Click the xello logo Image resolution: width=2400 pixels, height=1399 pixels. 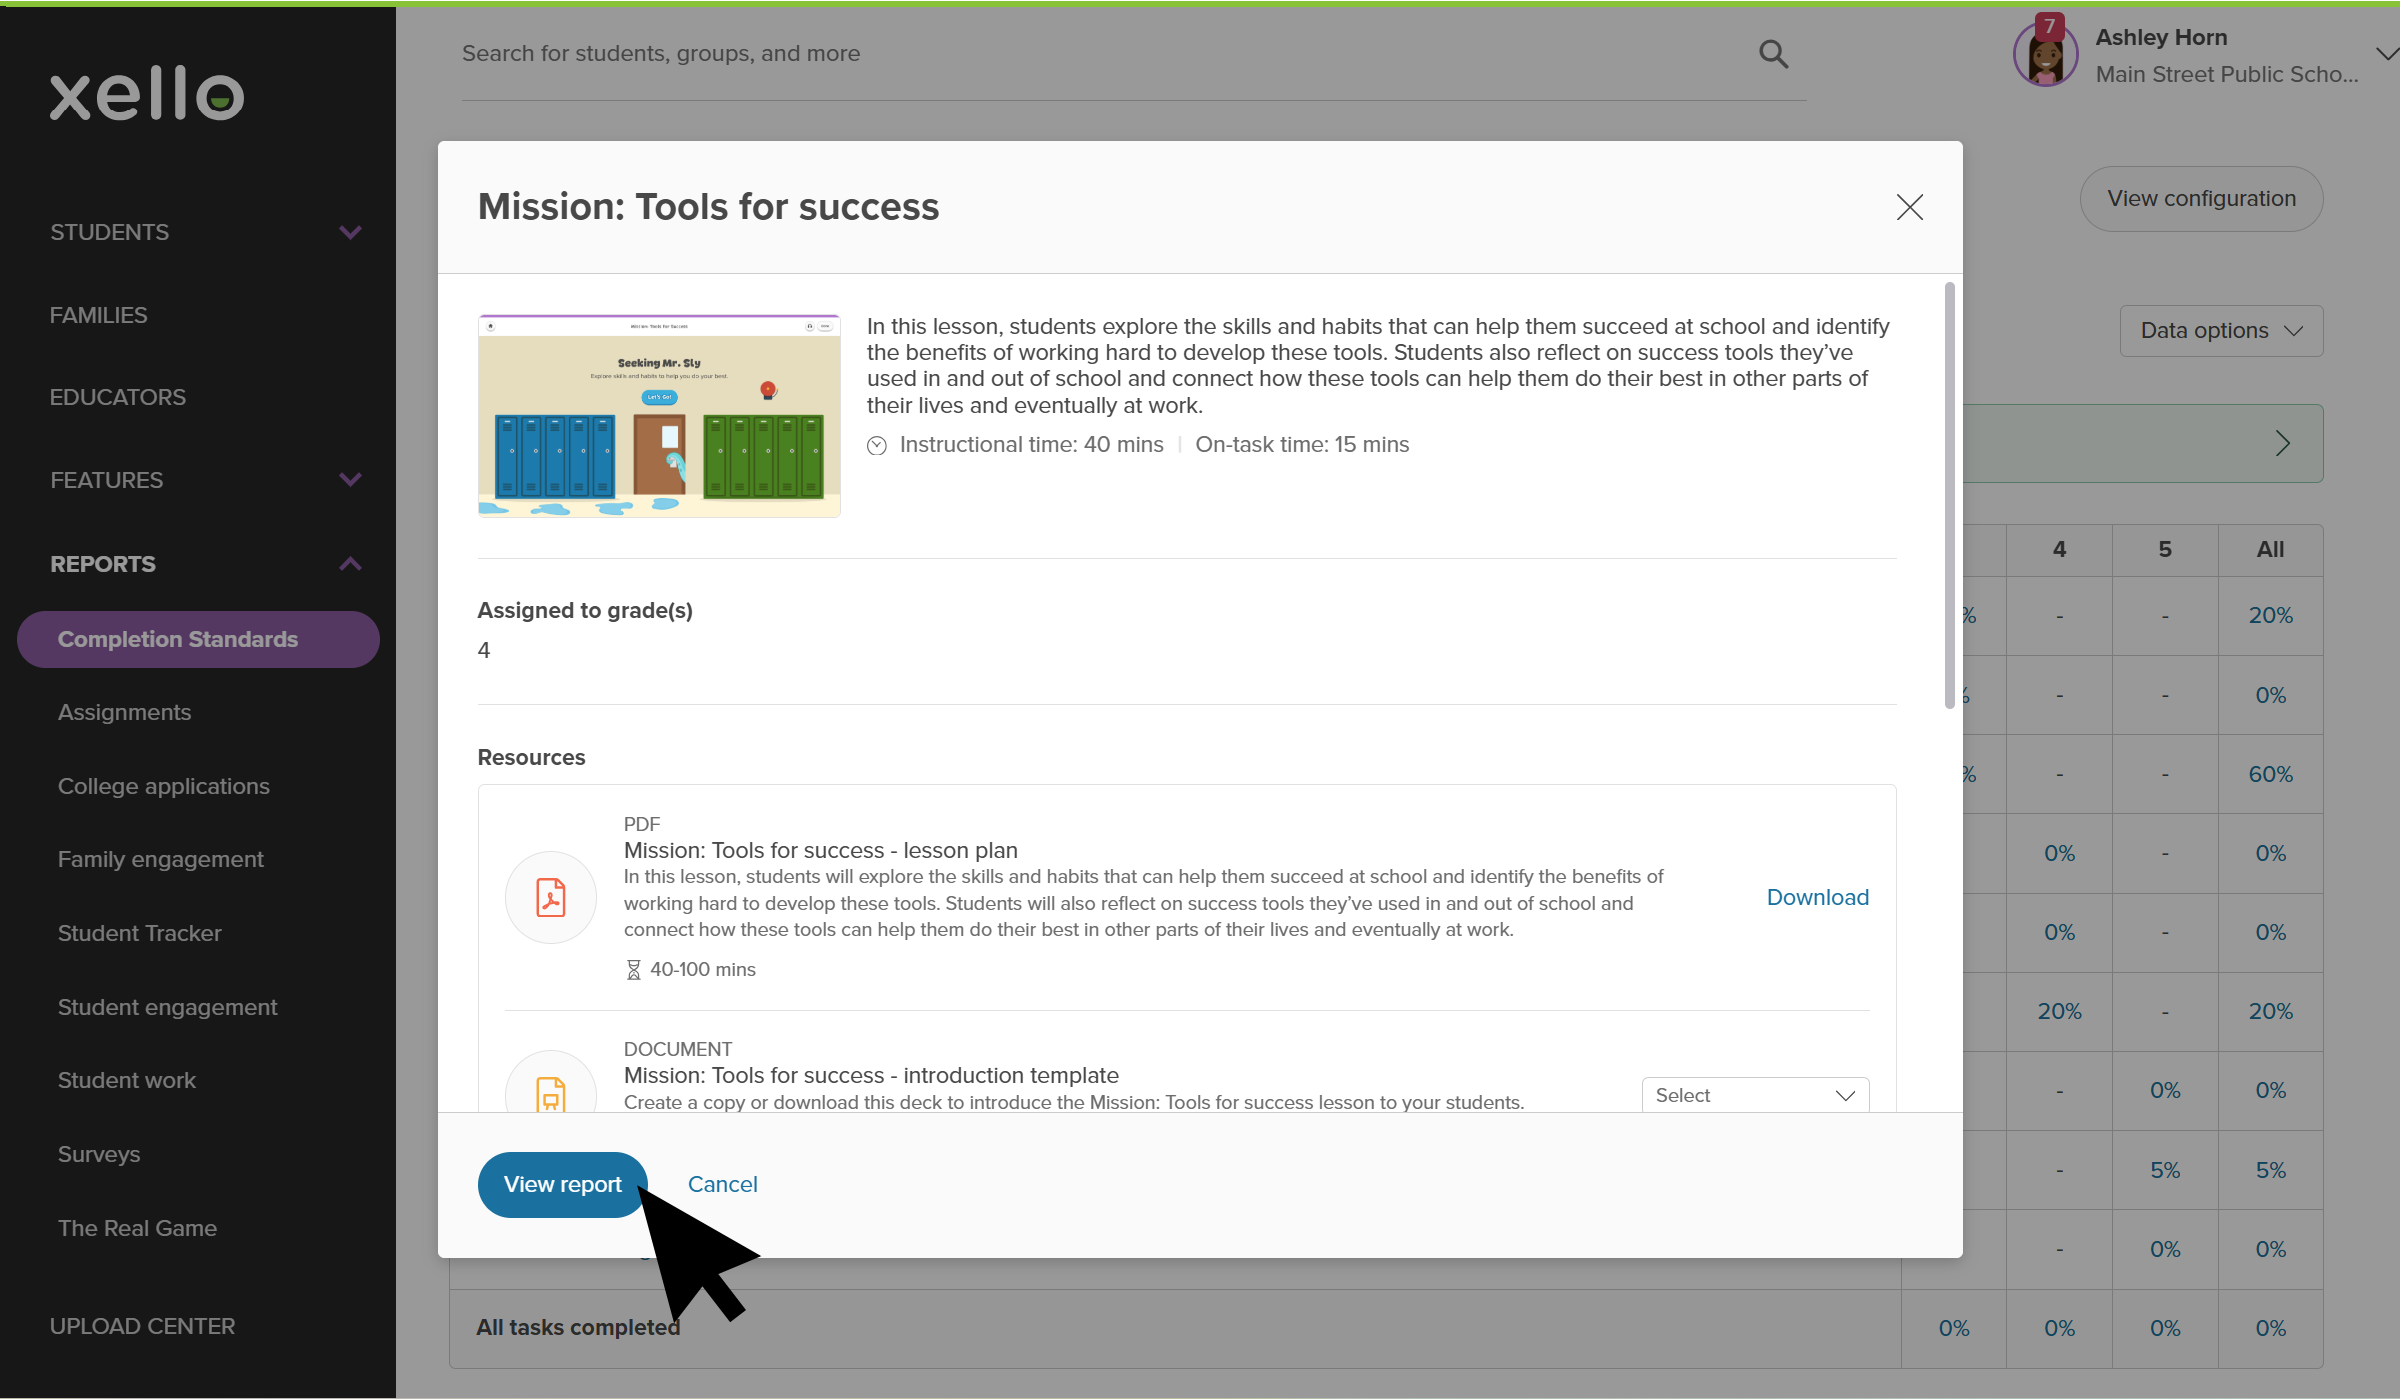147,95
